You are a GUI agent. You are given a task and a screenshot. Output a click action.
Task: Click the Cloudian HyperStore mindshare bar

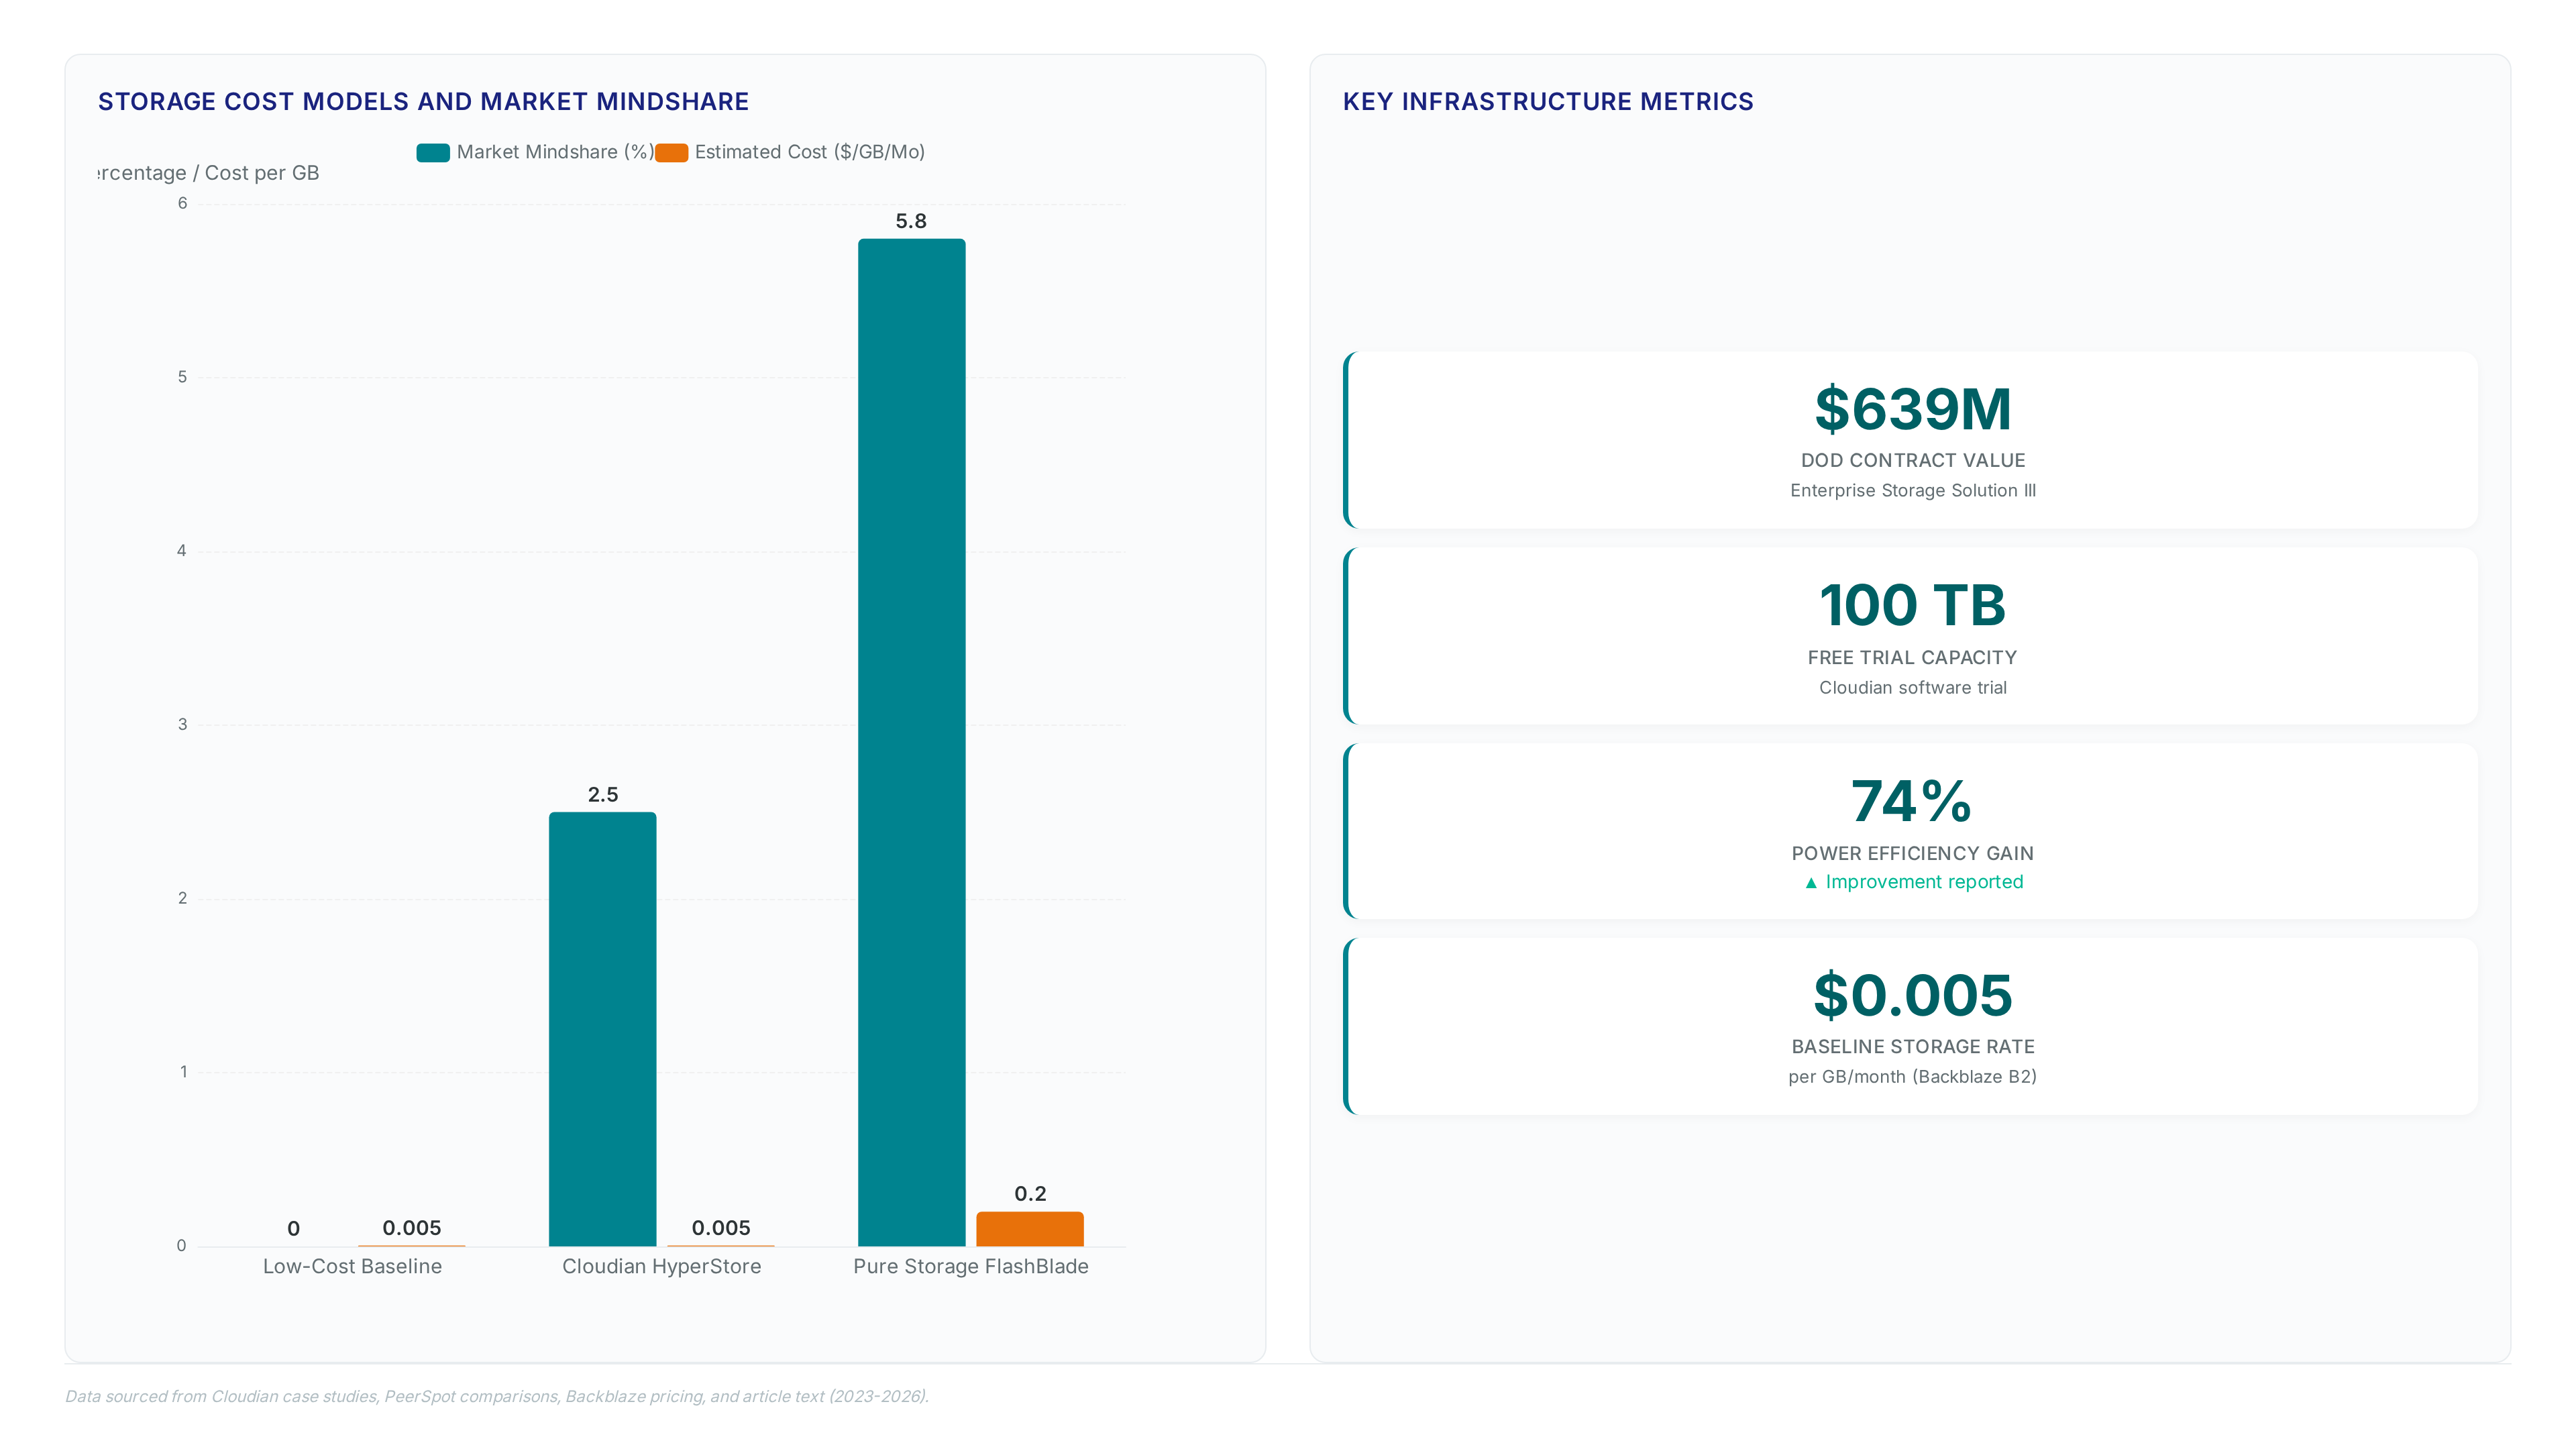click(x=602, y=1029)
